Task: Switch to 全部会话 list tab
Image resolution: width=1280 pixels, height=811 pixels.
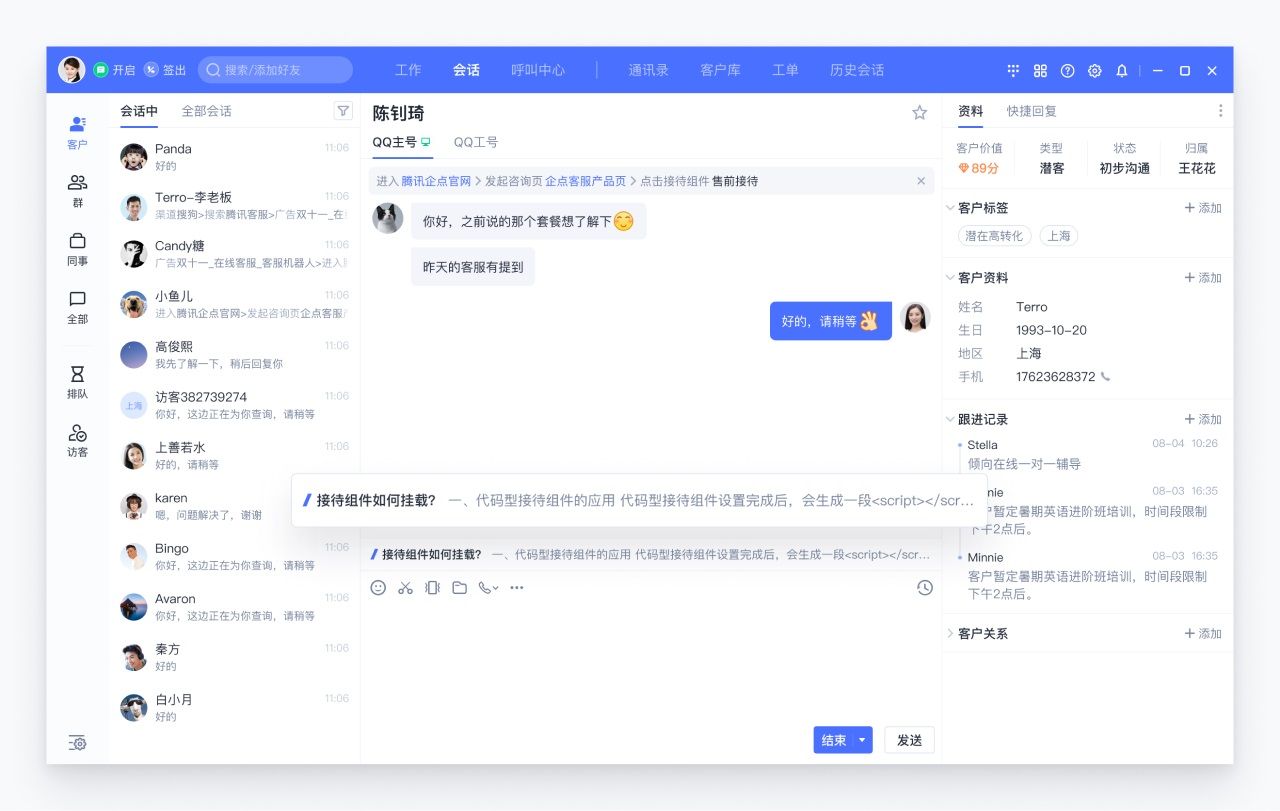Action: [206, 111]
